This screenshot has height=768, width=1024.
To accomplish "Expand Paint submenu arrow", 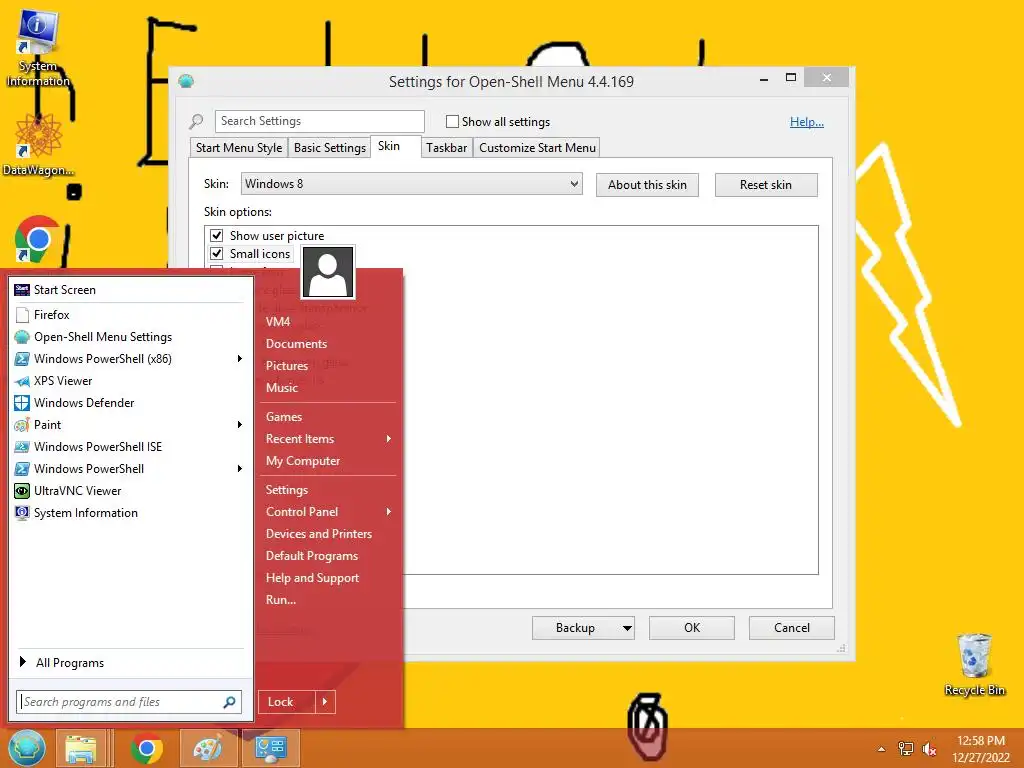I will point(240,424).
